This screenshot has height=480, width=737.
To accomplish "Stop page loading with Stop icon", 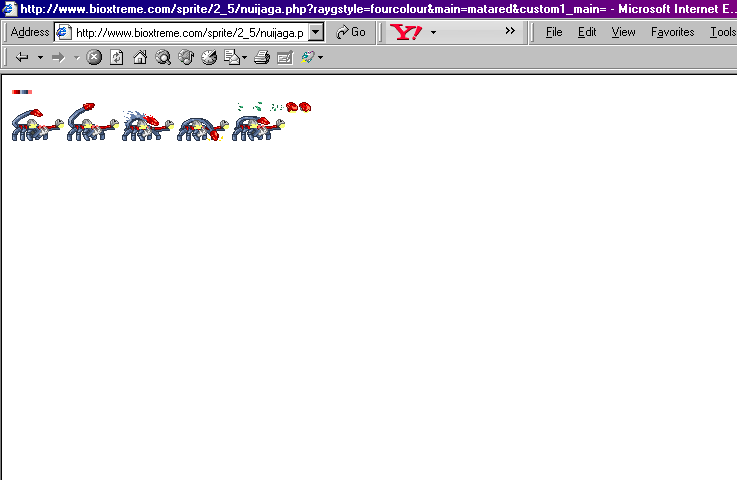I will click(94, 57).
